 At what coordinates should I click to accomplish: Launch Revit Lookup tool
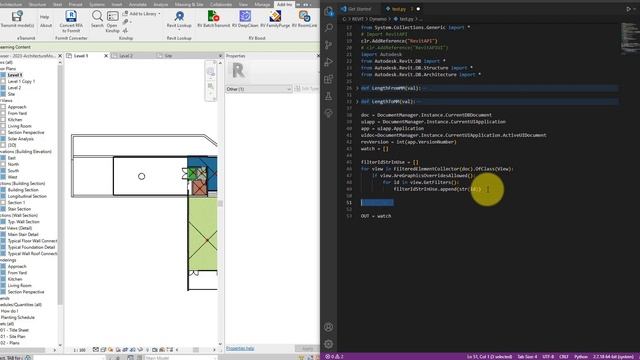pyautogui.click(x=179, y=16)
